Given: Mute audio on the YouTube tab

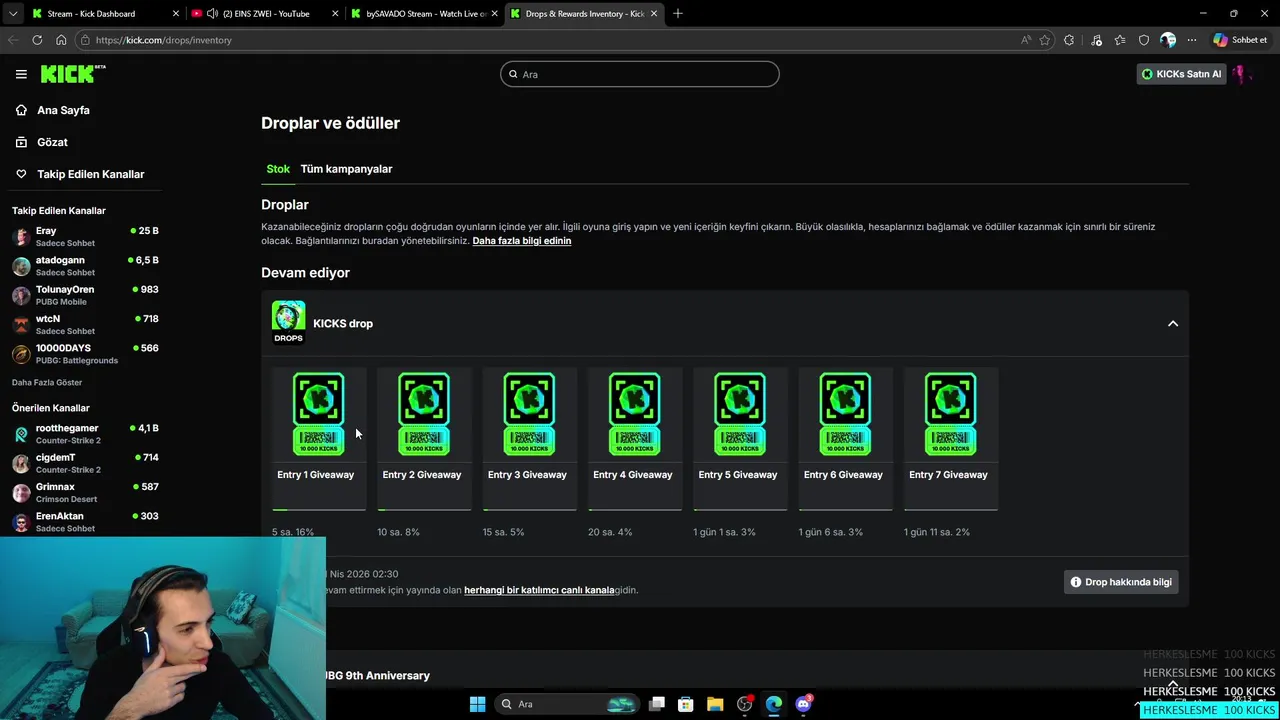Looking at the screenshot, I should click(212, 14).
